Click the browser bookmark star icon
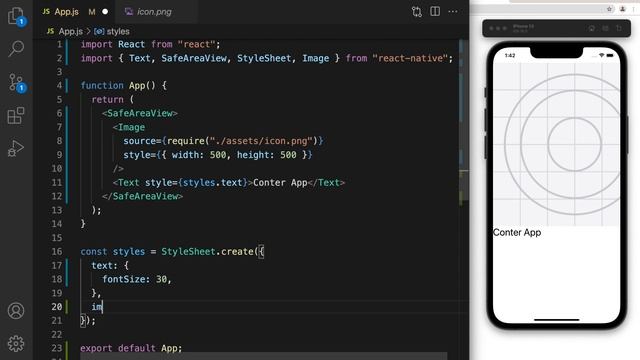The height and width of the screenshot is (360, 640). pos(609,9)
